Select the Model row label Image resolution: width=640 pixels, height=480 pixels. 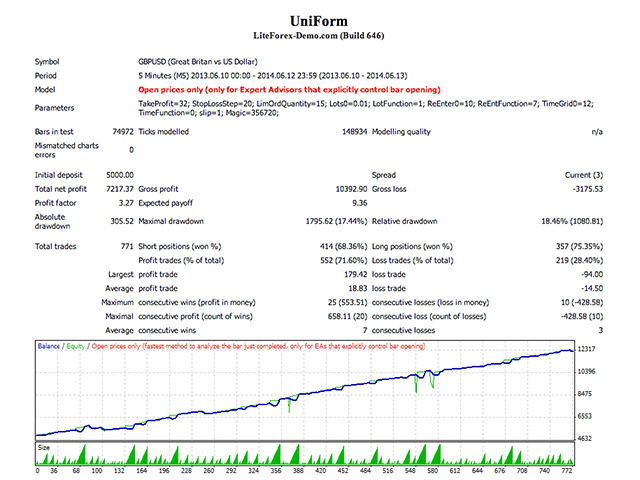45,90
